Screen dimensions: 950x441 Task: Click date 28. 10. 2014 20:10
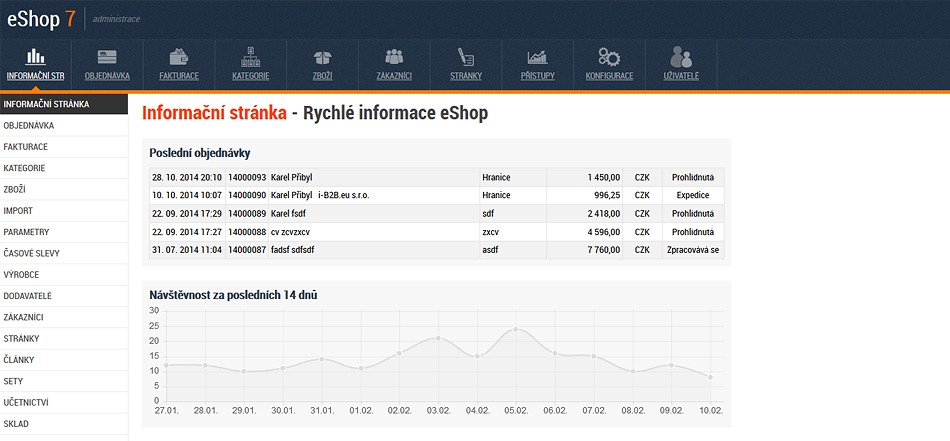[187, 177]
